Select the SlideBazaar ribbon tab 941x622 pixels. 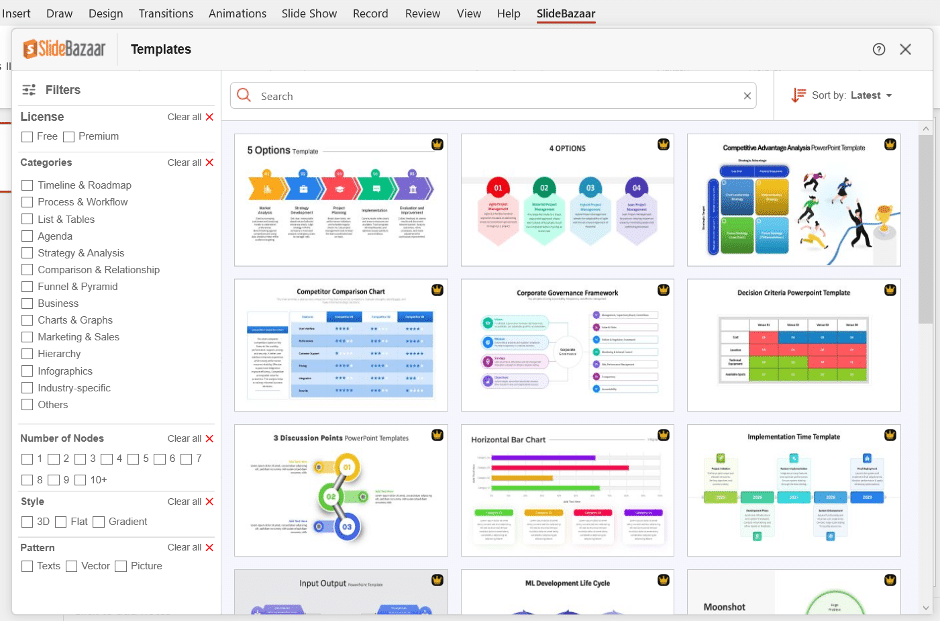click(x=566, y=13)
